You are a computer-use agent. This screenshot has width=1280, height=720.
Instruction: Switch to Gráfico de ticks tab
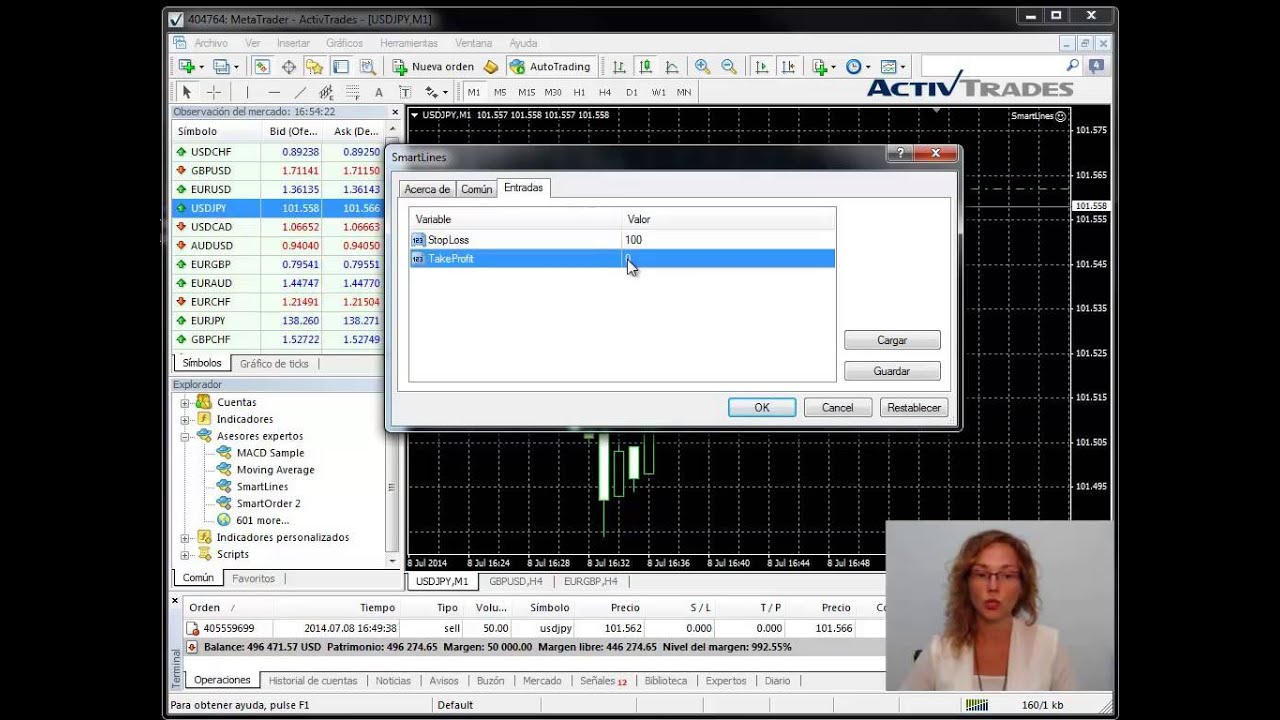(274, 364)
